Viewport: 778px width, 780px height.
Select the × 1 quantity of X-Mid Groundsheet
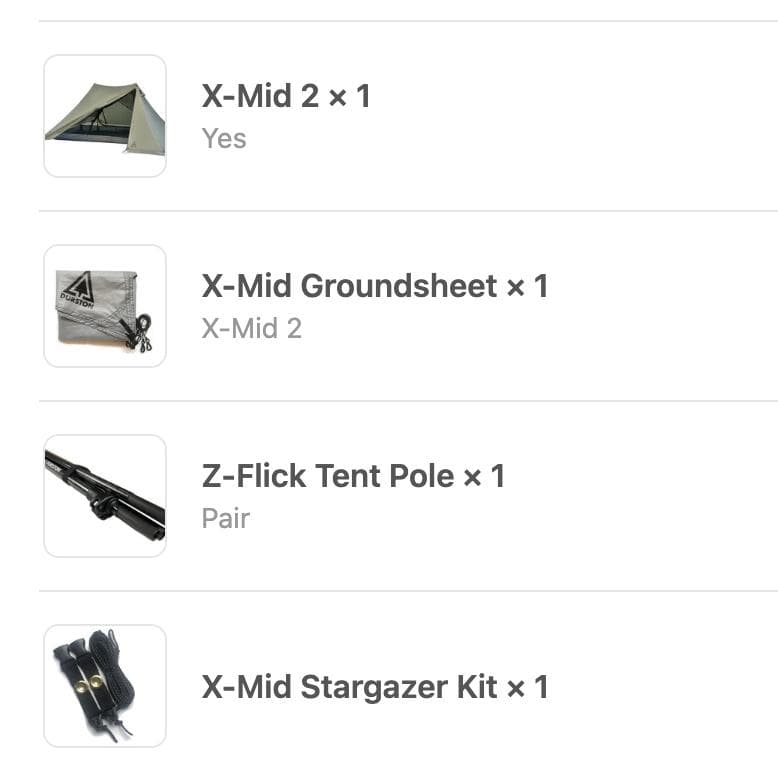click(528, 286)
